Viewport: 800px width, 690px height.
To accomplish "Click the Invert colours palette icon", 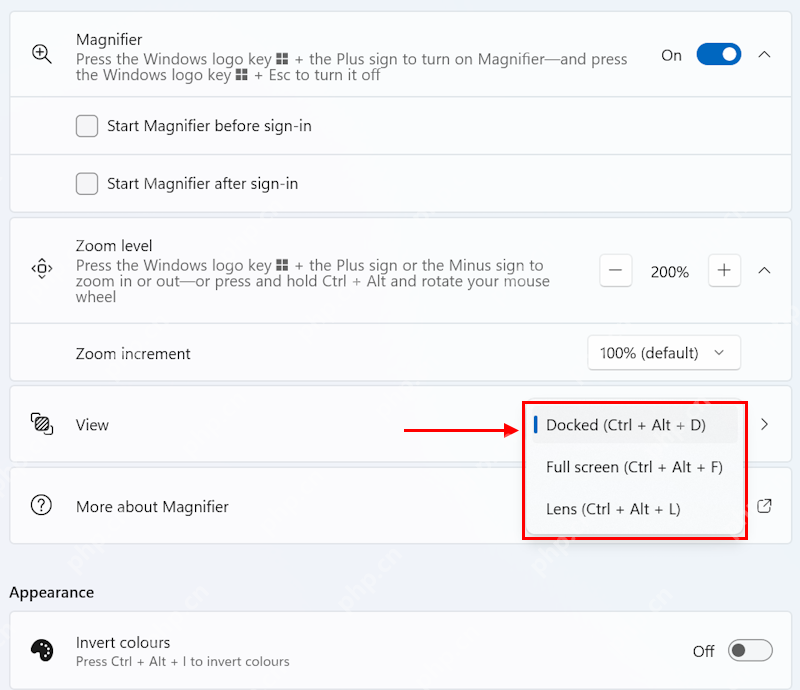I will (42, 650).
